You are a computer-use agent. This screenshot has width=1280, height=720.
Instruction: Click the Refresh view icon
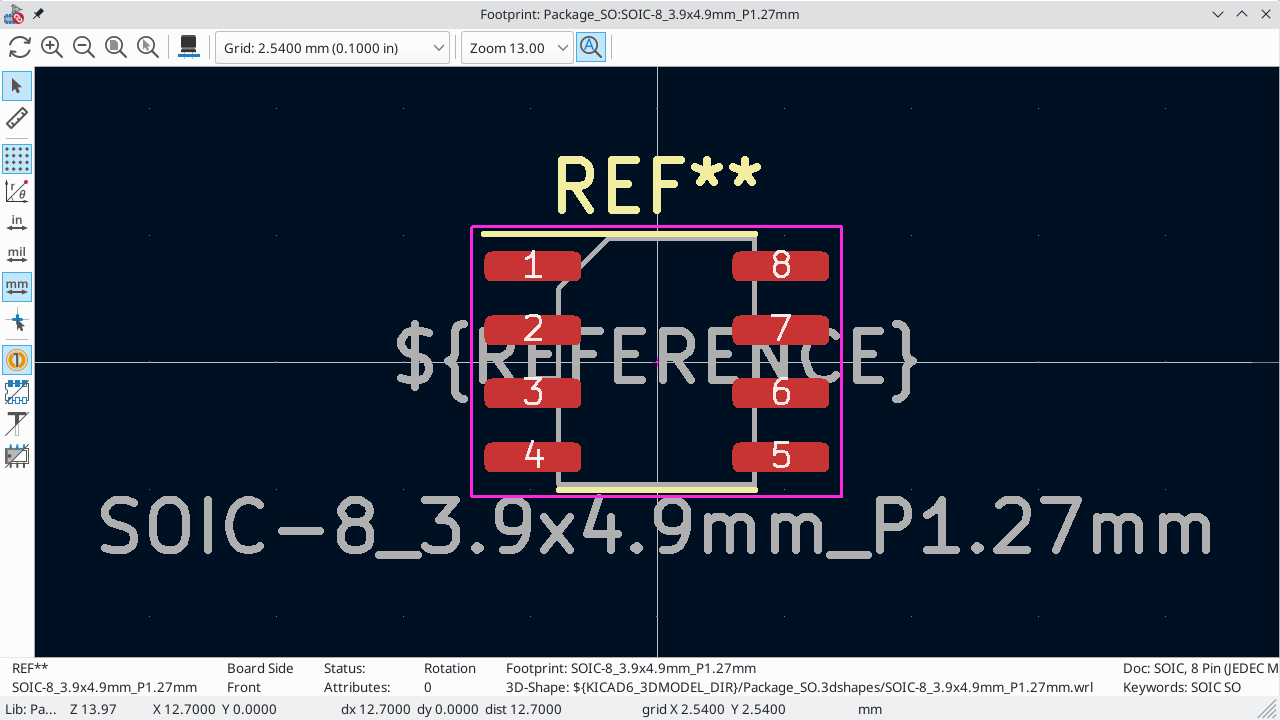20,47
